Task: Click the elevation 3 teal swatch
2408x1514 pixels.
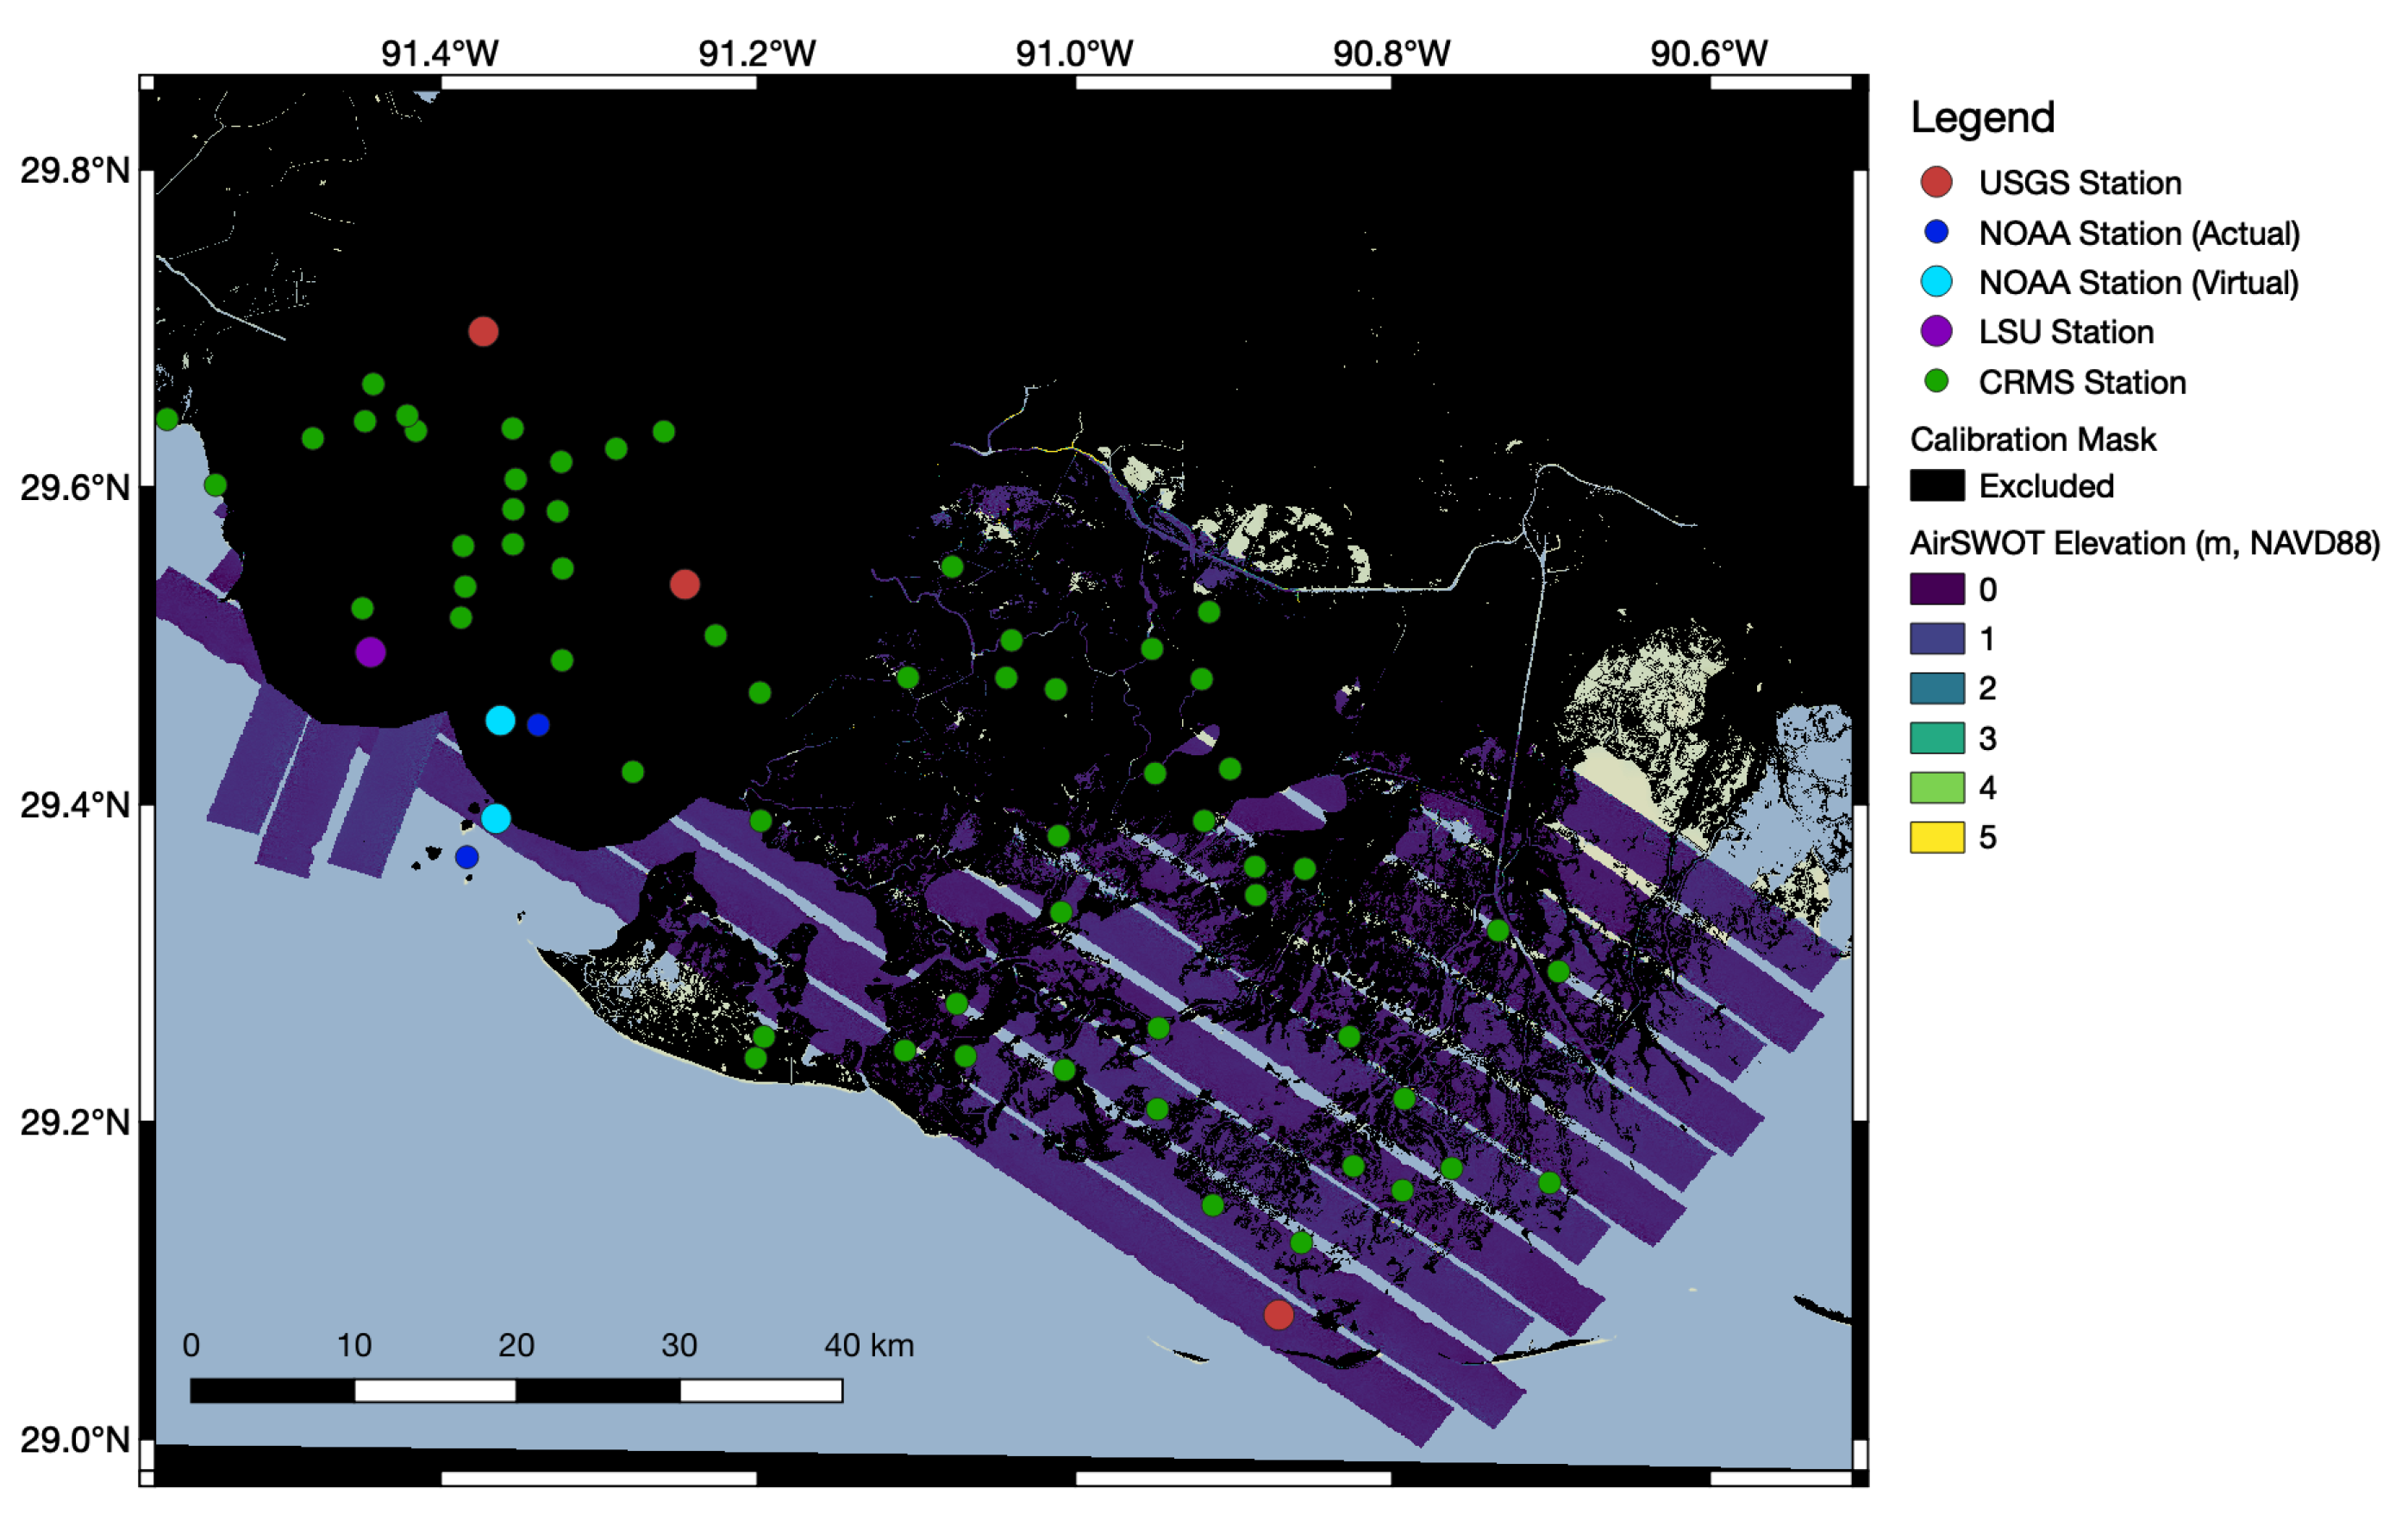Action: point(1937,738)
